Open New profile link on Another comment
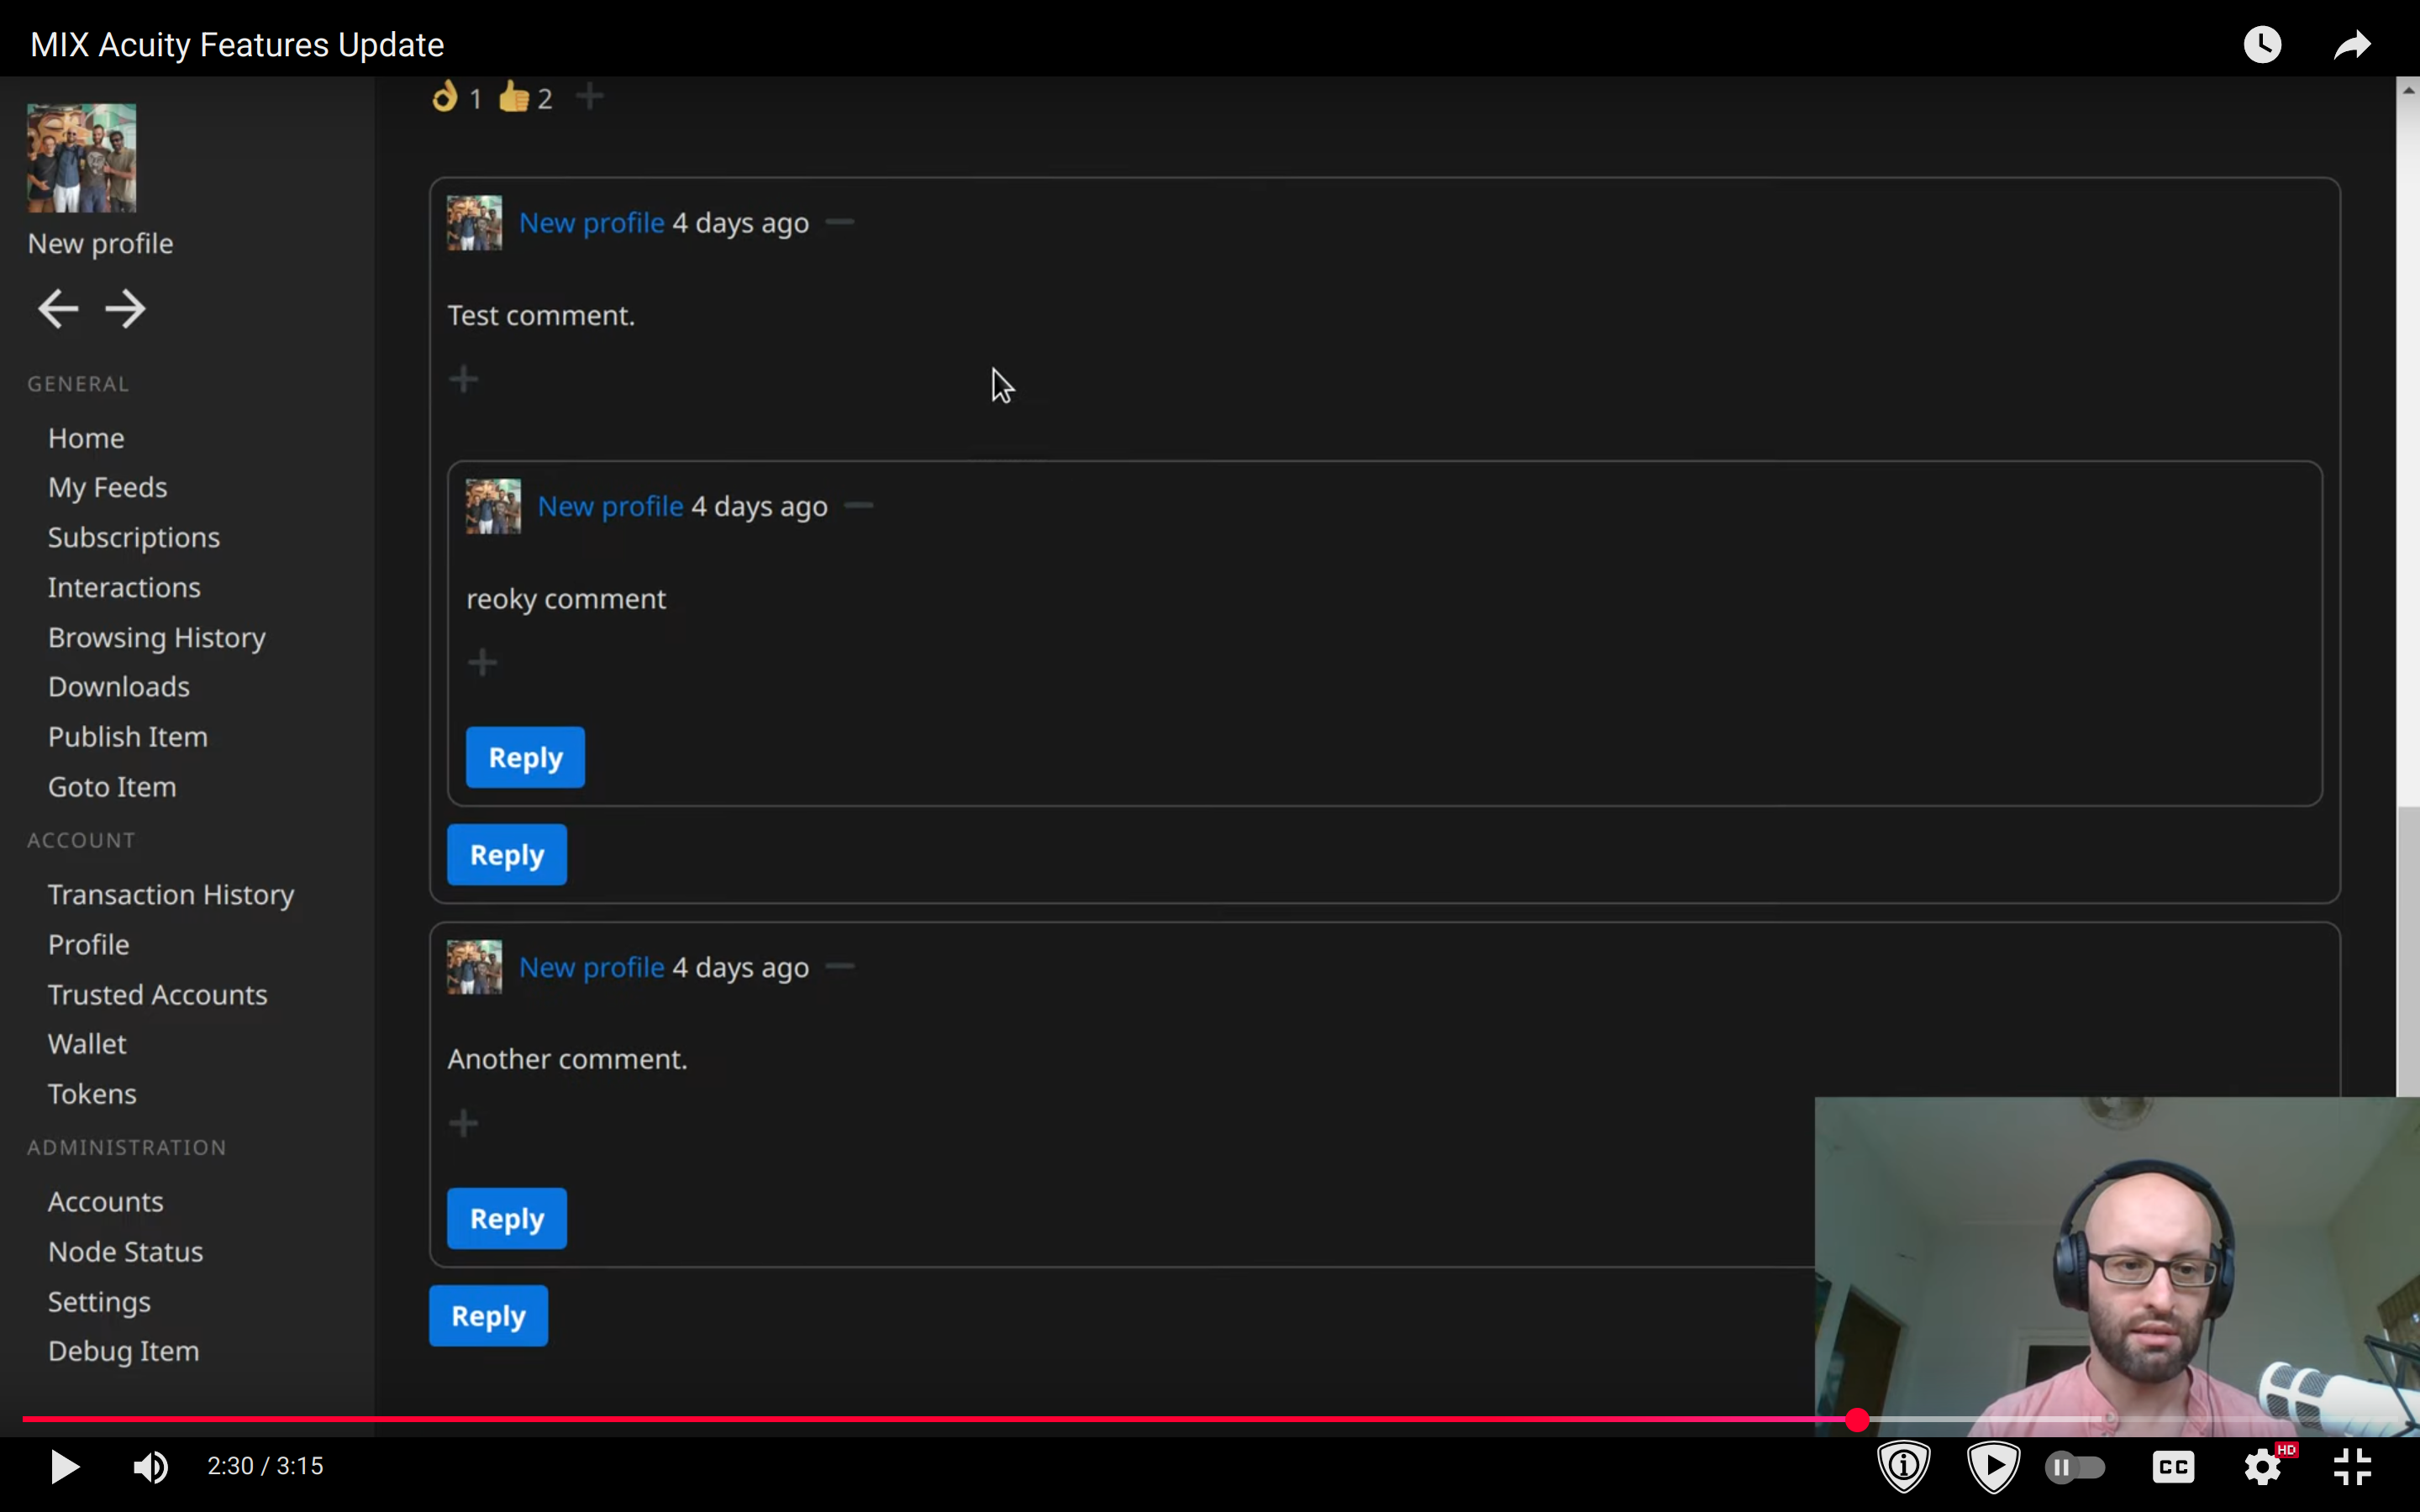 click(x=591, y=967)
